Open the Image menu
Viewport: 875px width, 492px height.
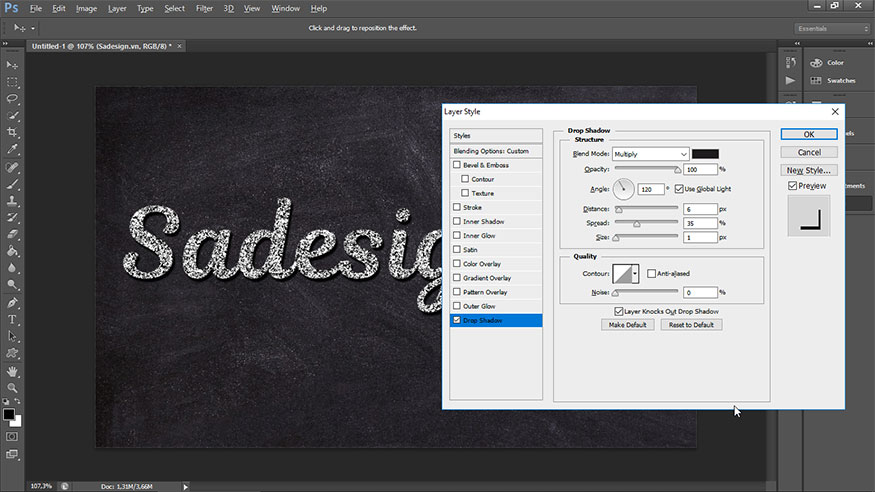pyautogui.click(x=86, y=8)
